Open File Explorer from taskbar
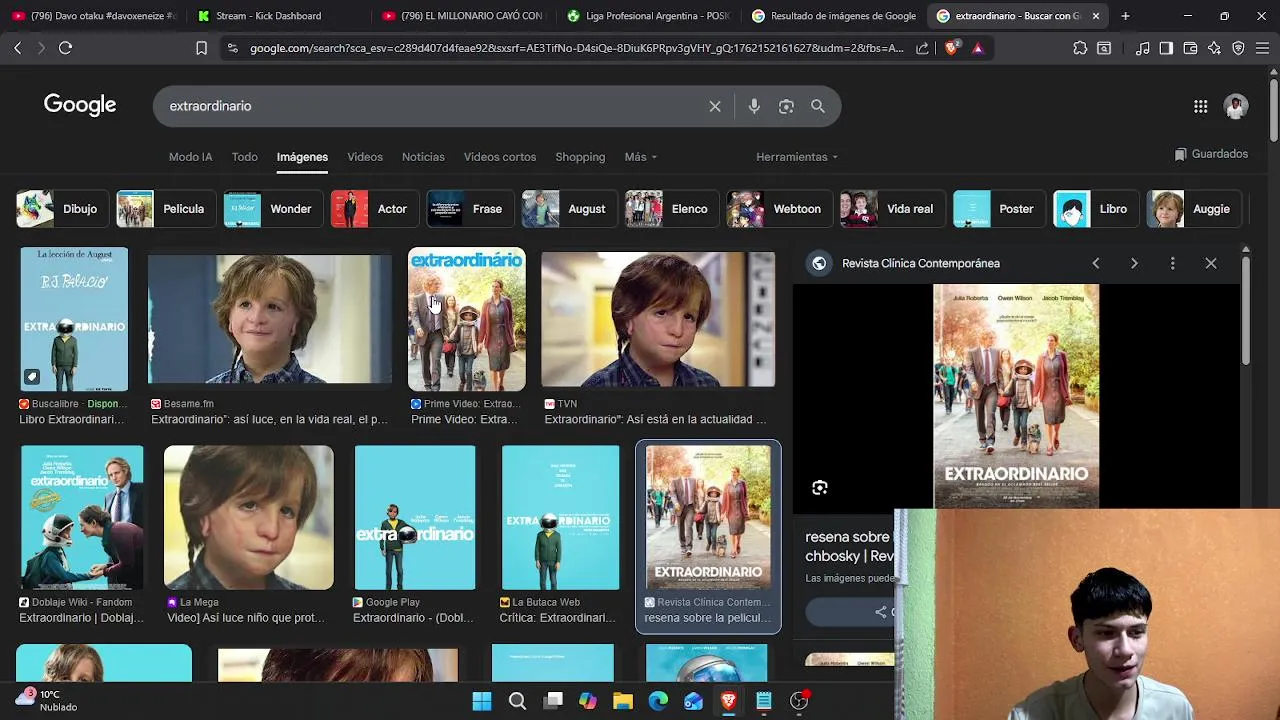Viewport: 1280px width, 720px height. pos(623,701)
